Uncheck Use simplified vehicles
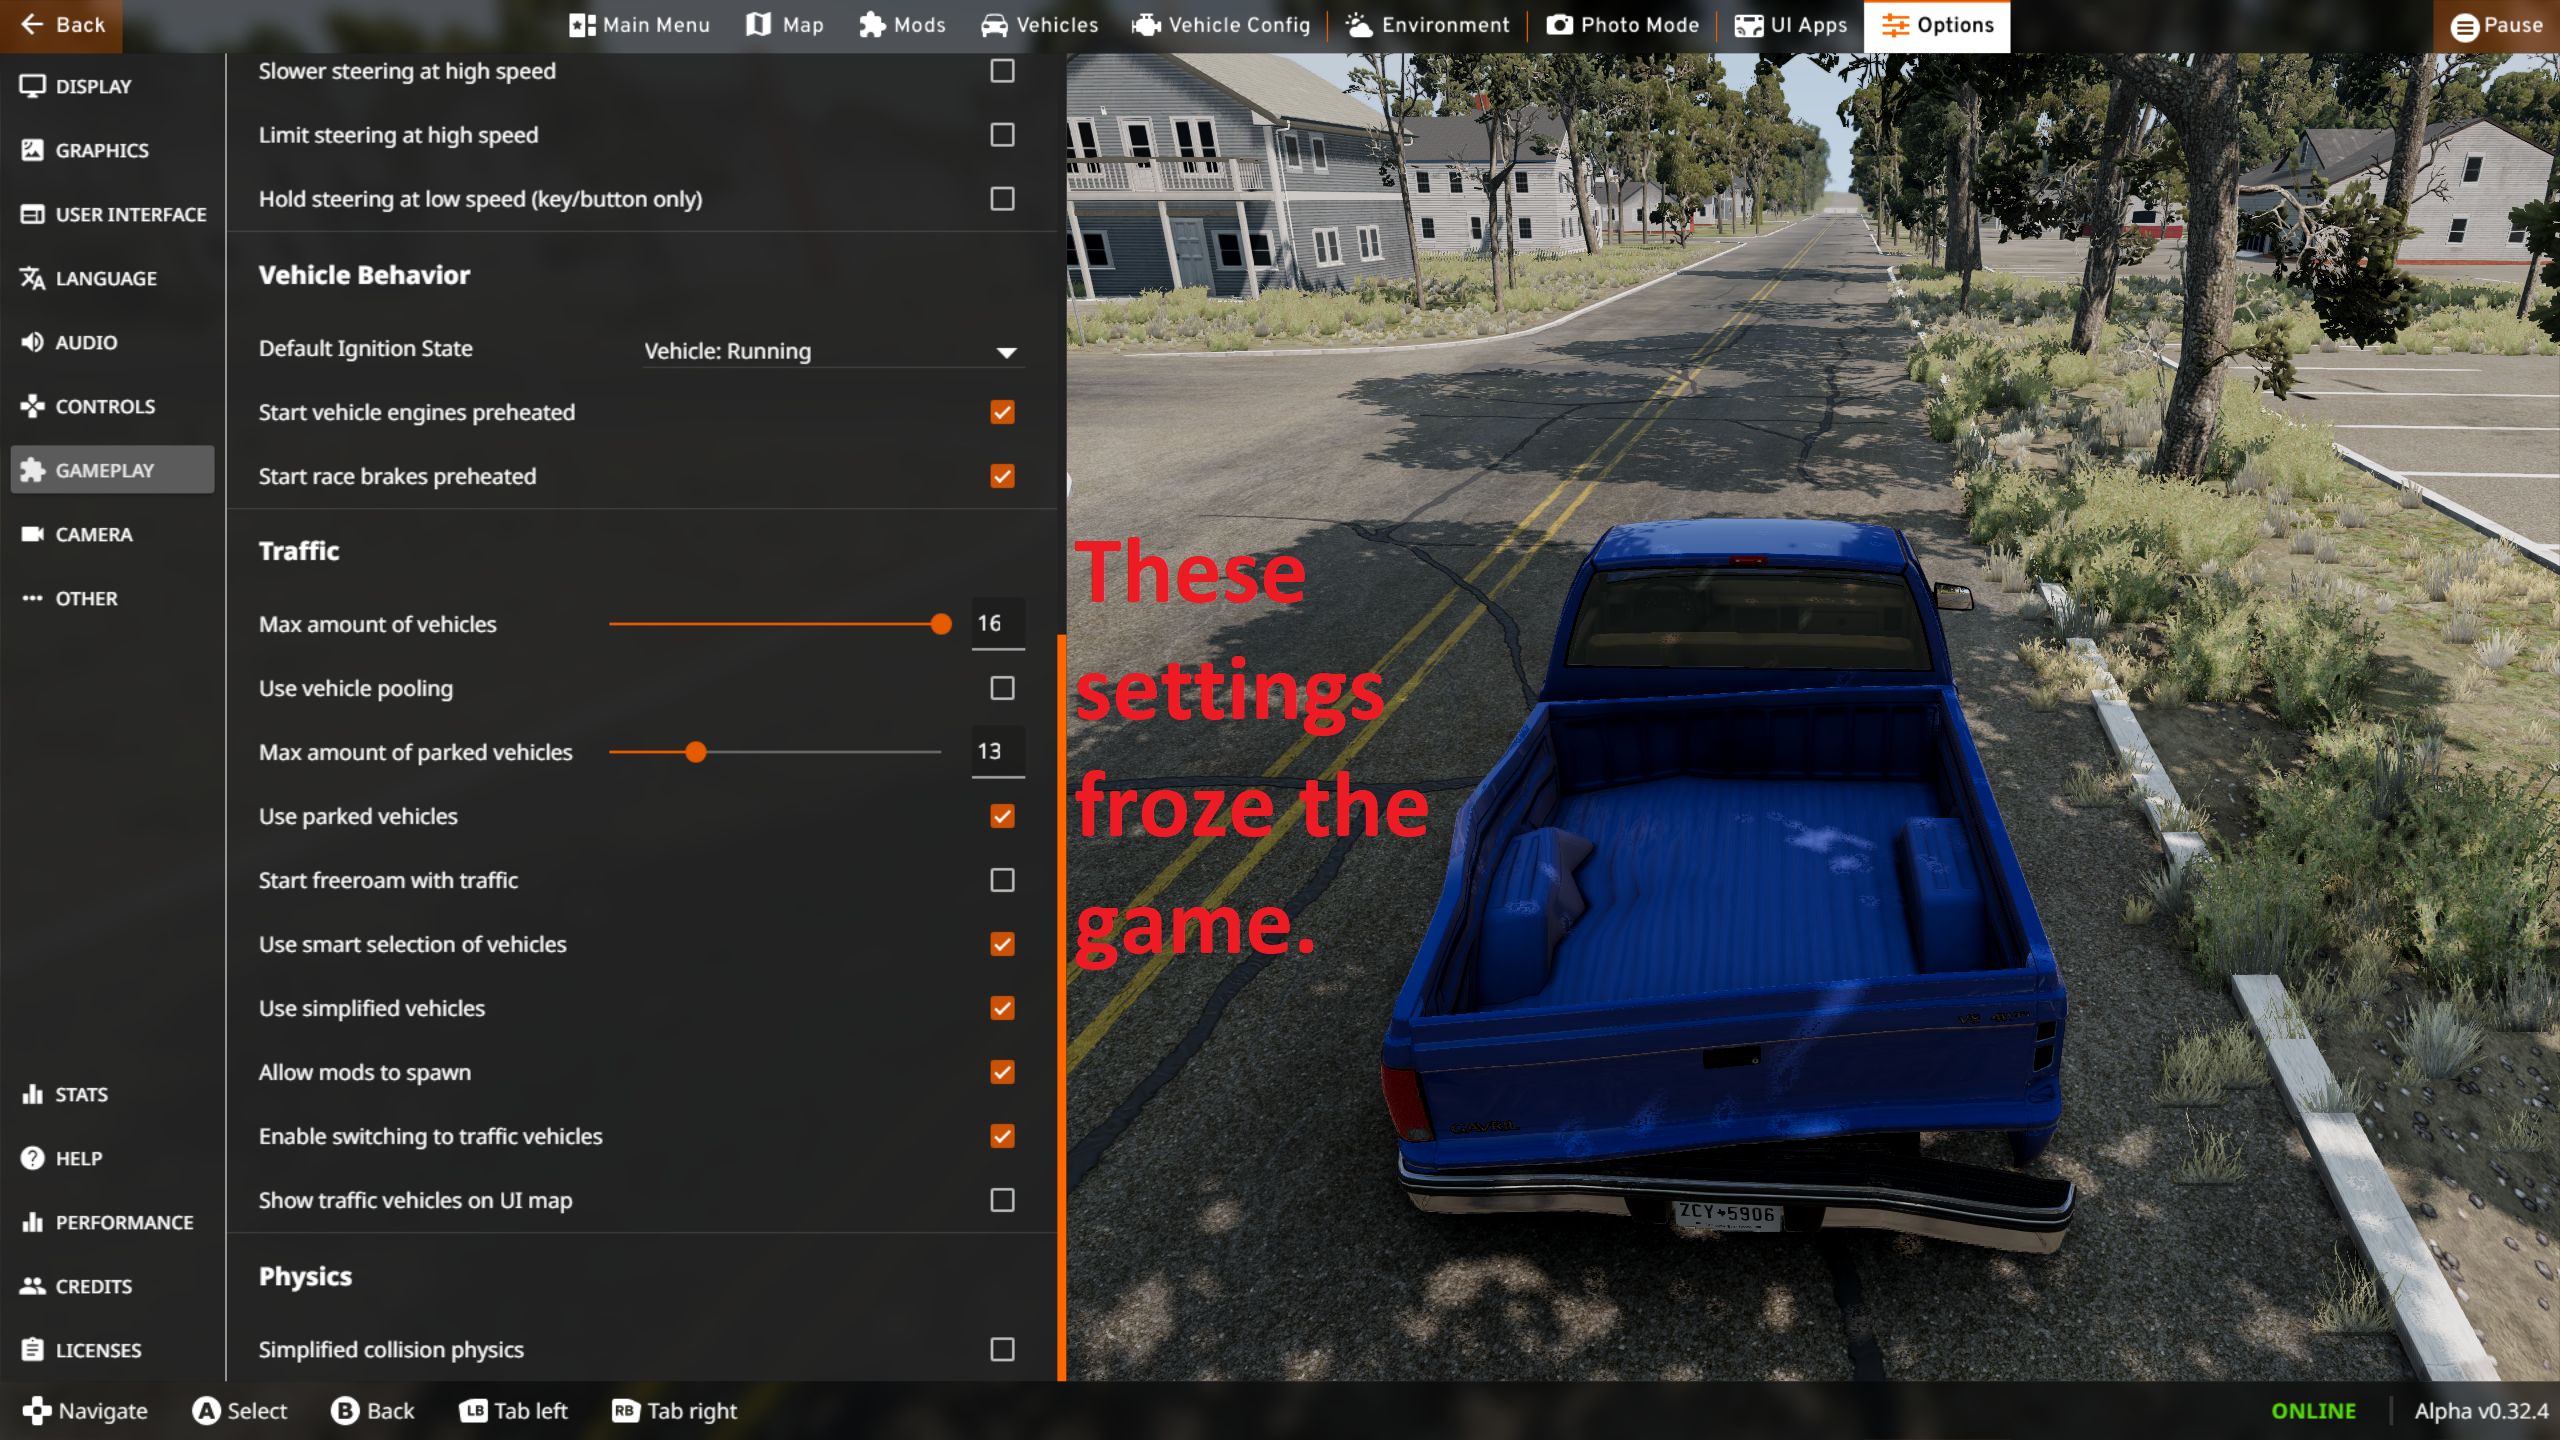This screenshot has height=1440, width=2560. [1002, 1008]
